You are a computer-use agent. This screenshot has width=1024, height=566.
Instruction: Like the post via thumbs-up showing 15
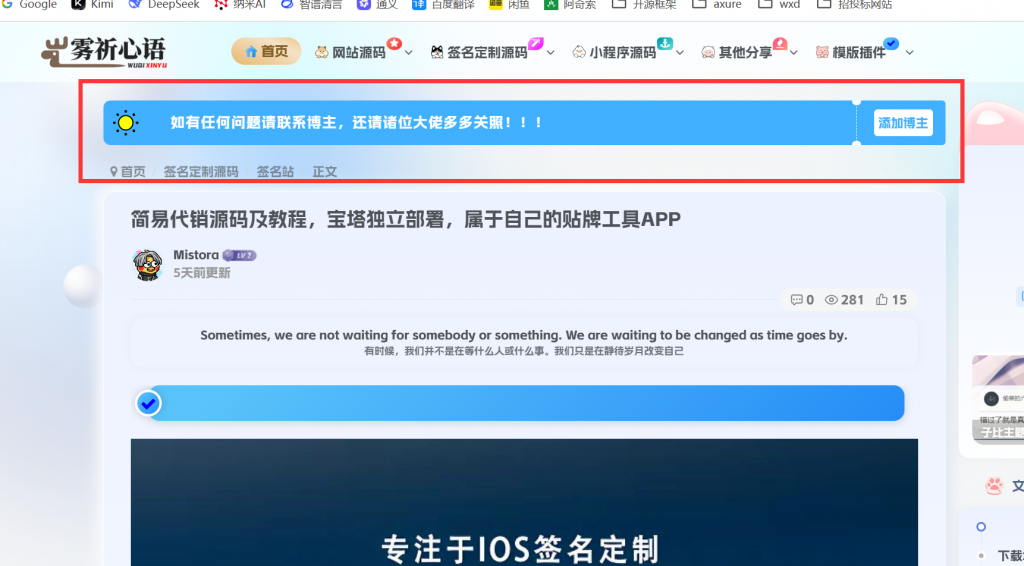[891, 300]
